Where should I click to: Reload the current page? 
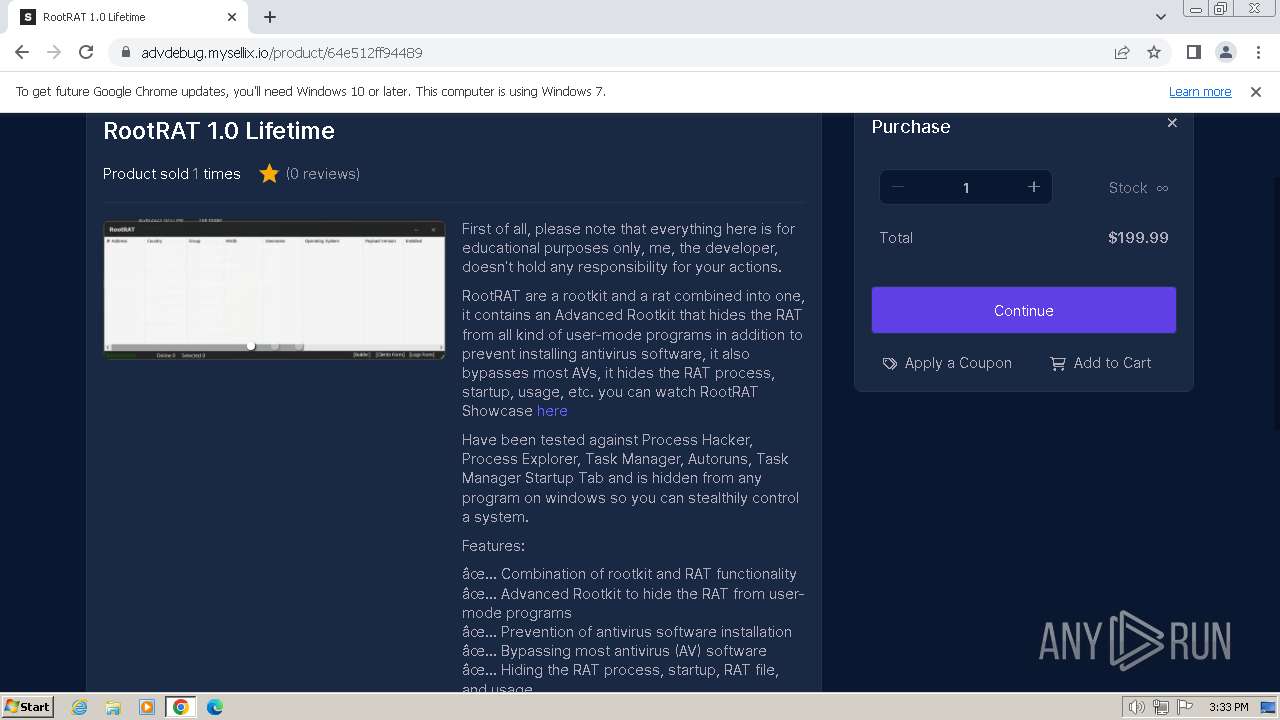pyautogui.click(x=86, y=52)
